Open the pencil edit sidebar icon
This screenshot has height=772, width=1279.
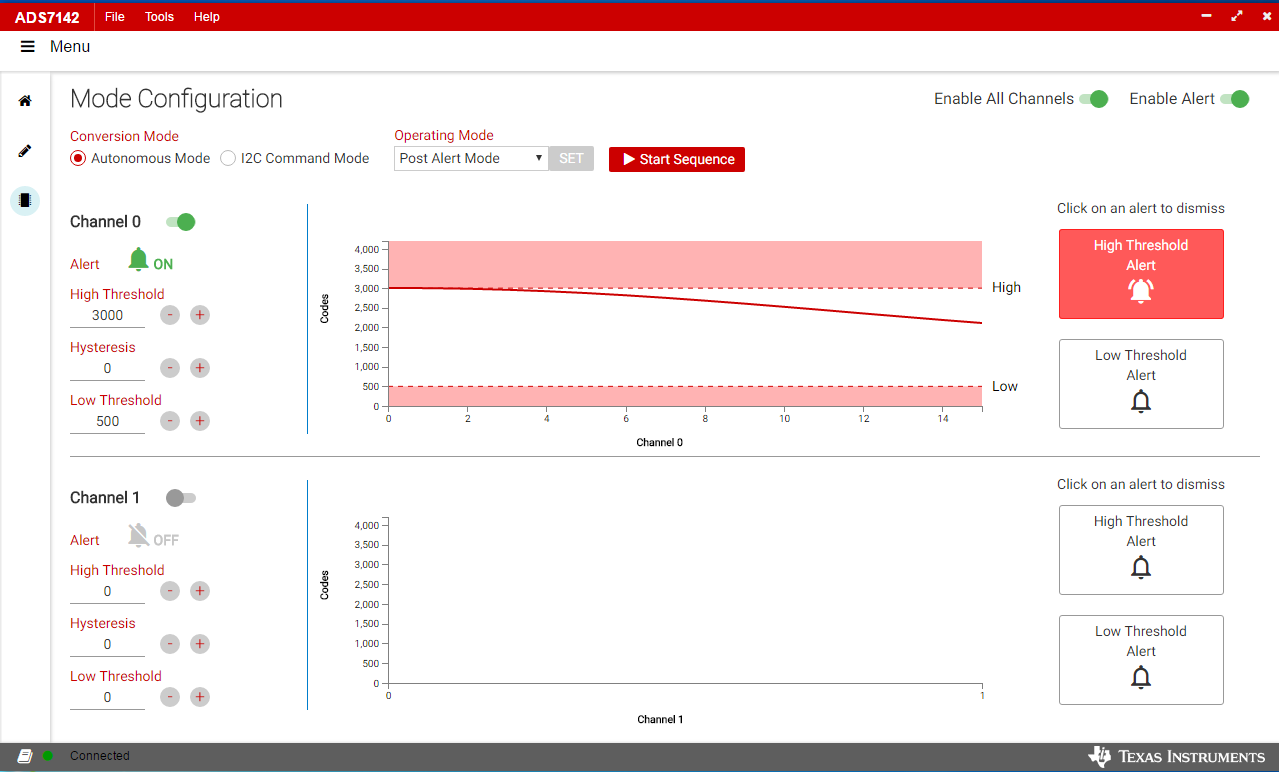(25, 151)
